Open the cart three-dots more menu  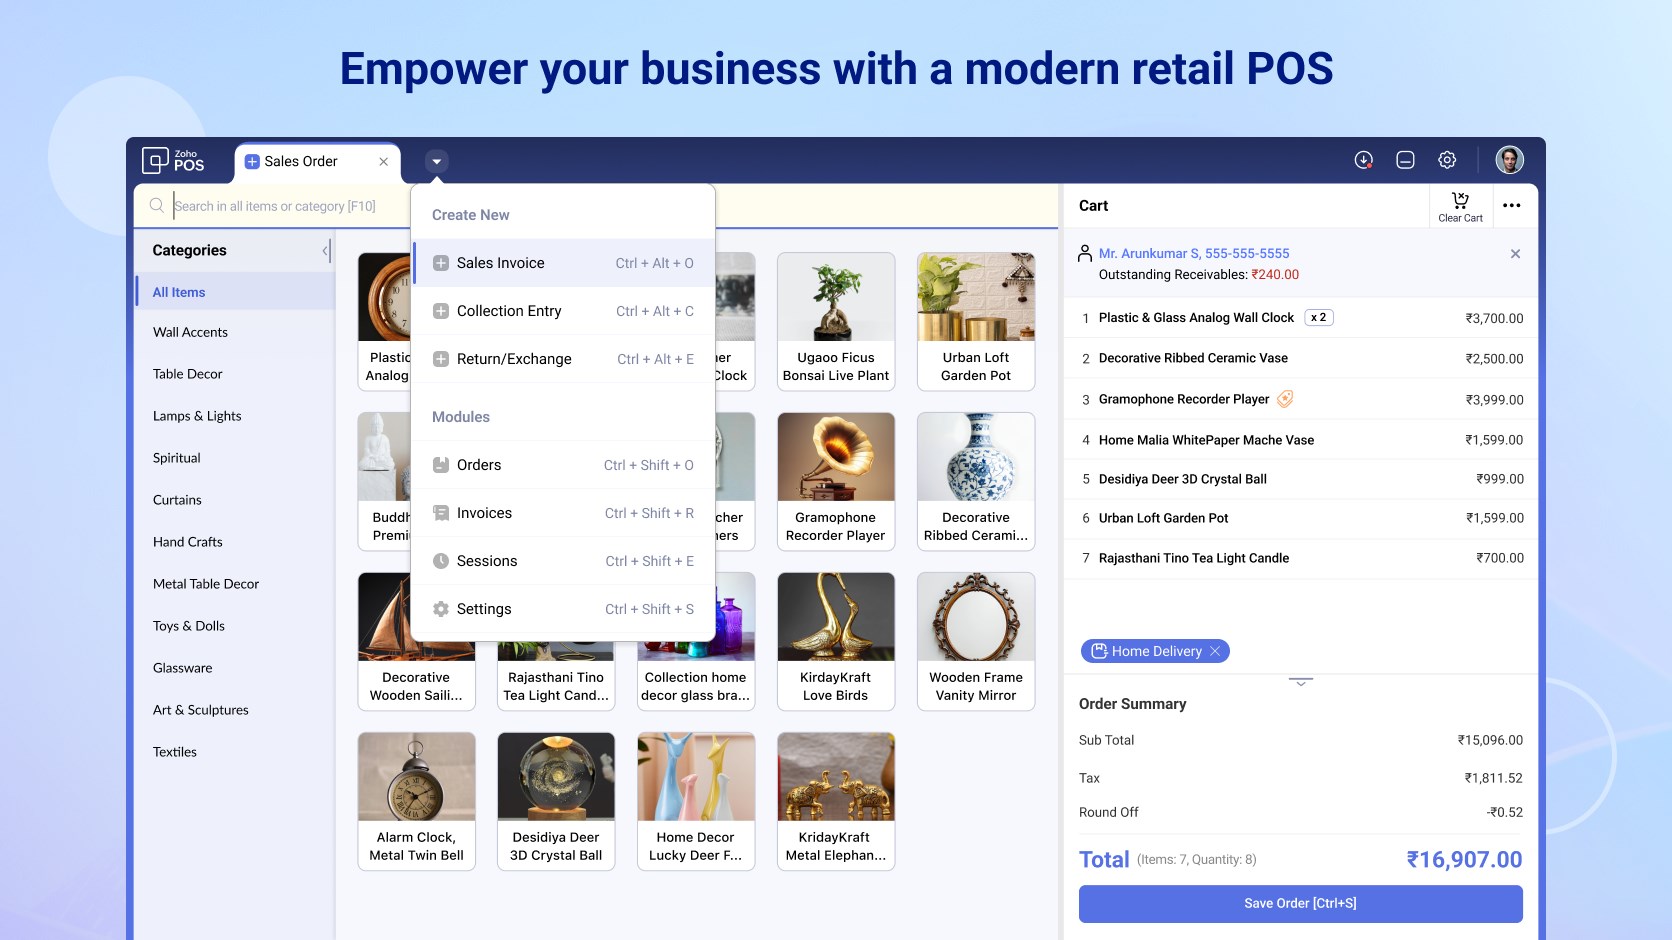[1511, 205]
